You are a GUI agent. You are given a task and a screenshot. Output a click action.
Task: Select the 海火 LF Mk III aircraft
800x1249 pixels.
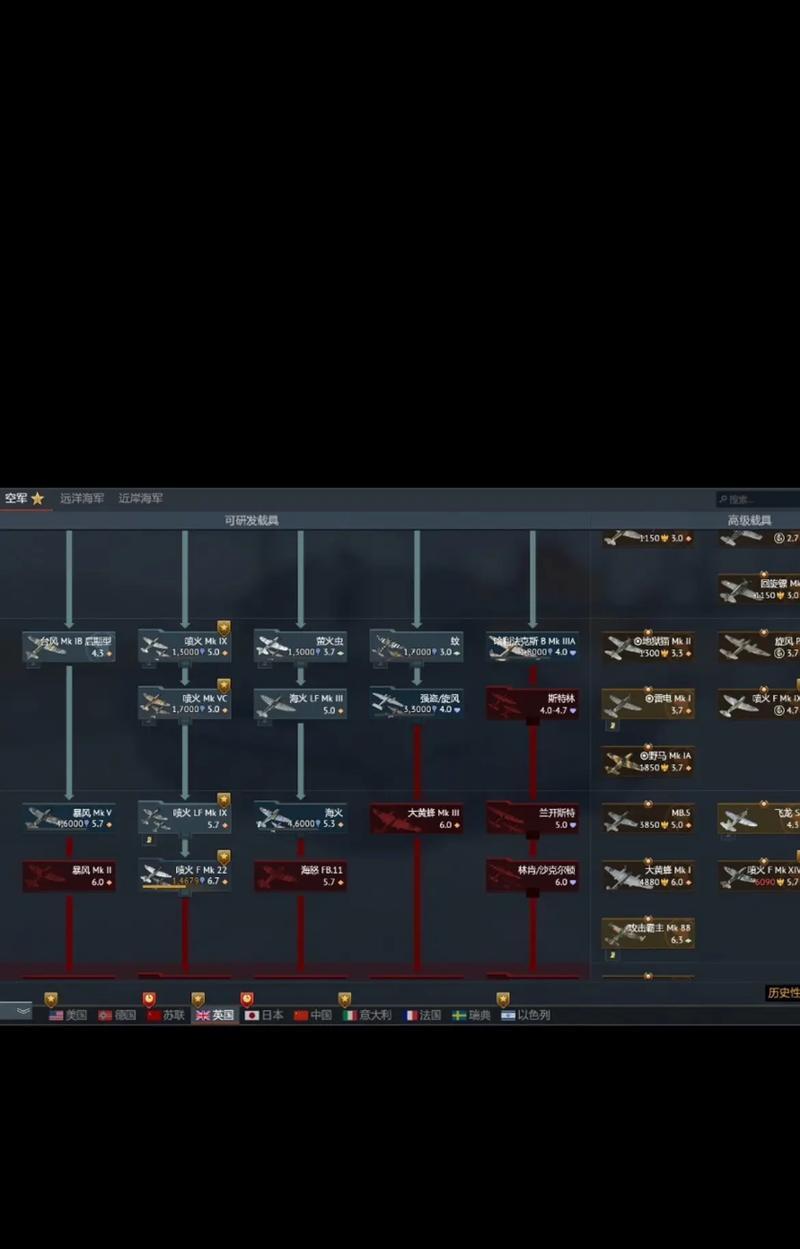[x=300, y=703]
